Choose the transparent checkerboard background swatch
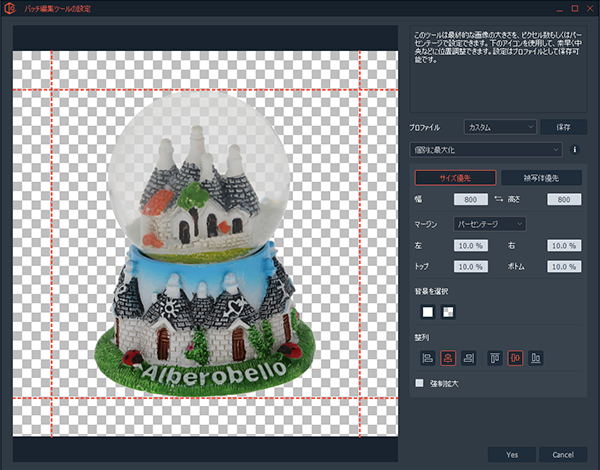The height and width of the screenshot is (470, 600). tap(449, 311)
